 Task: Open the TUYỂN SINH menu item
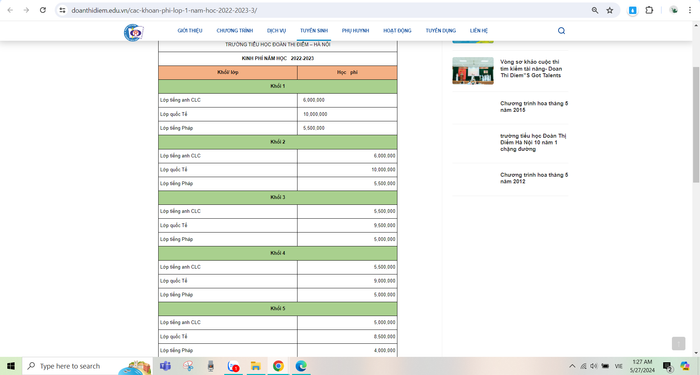pyautogui.click(x=314, y=30)
